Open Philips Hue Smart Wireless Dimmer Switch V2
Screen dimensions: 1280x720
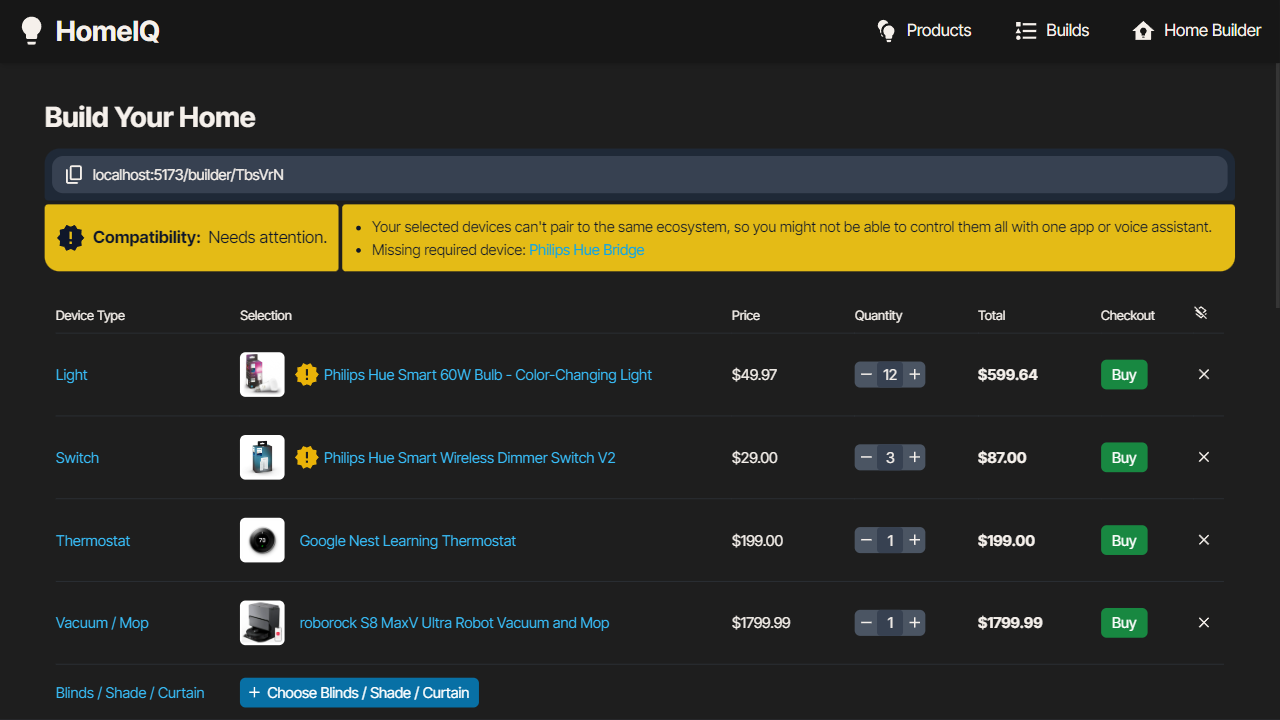click(x=470, y=458)
